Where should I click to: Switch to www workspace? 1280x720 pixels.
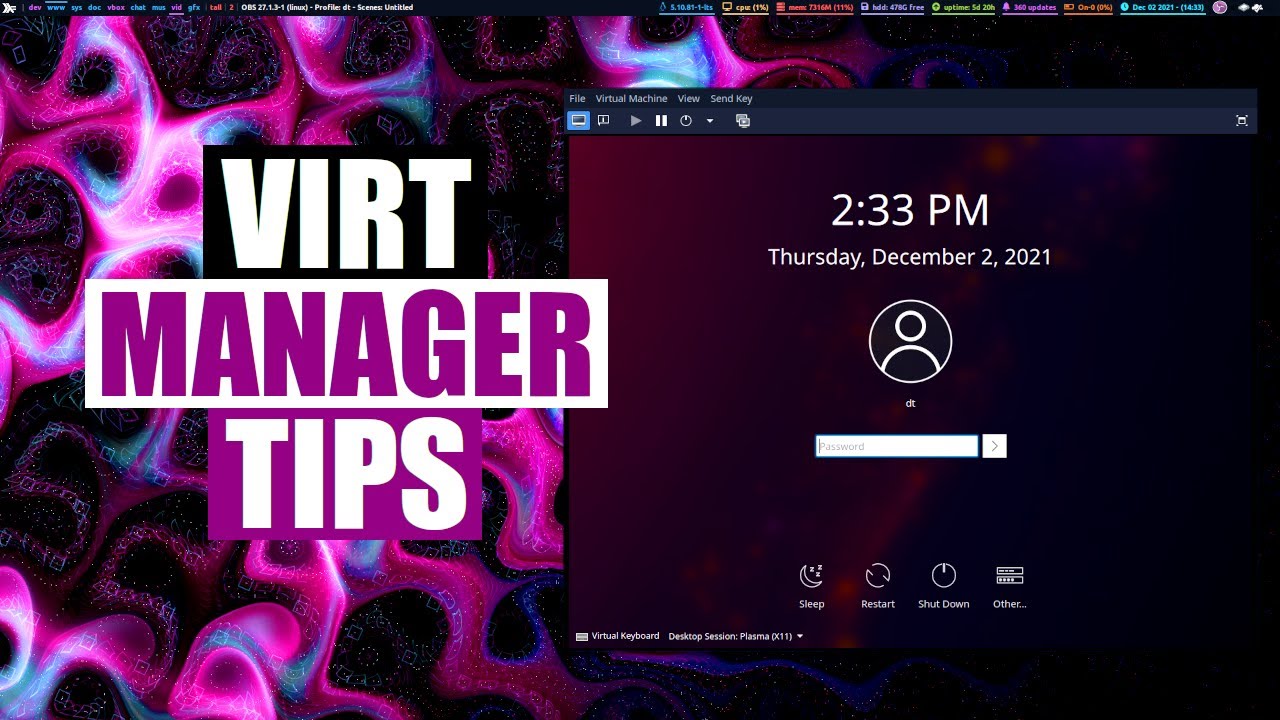coord(56,7)
